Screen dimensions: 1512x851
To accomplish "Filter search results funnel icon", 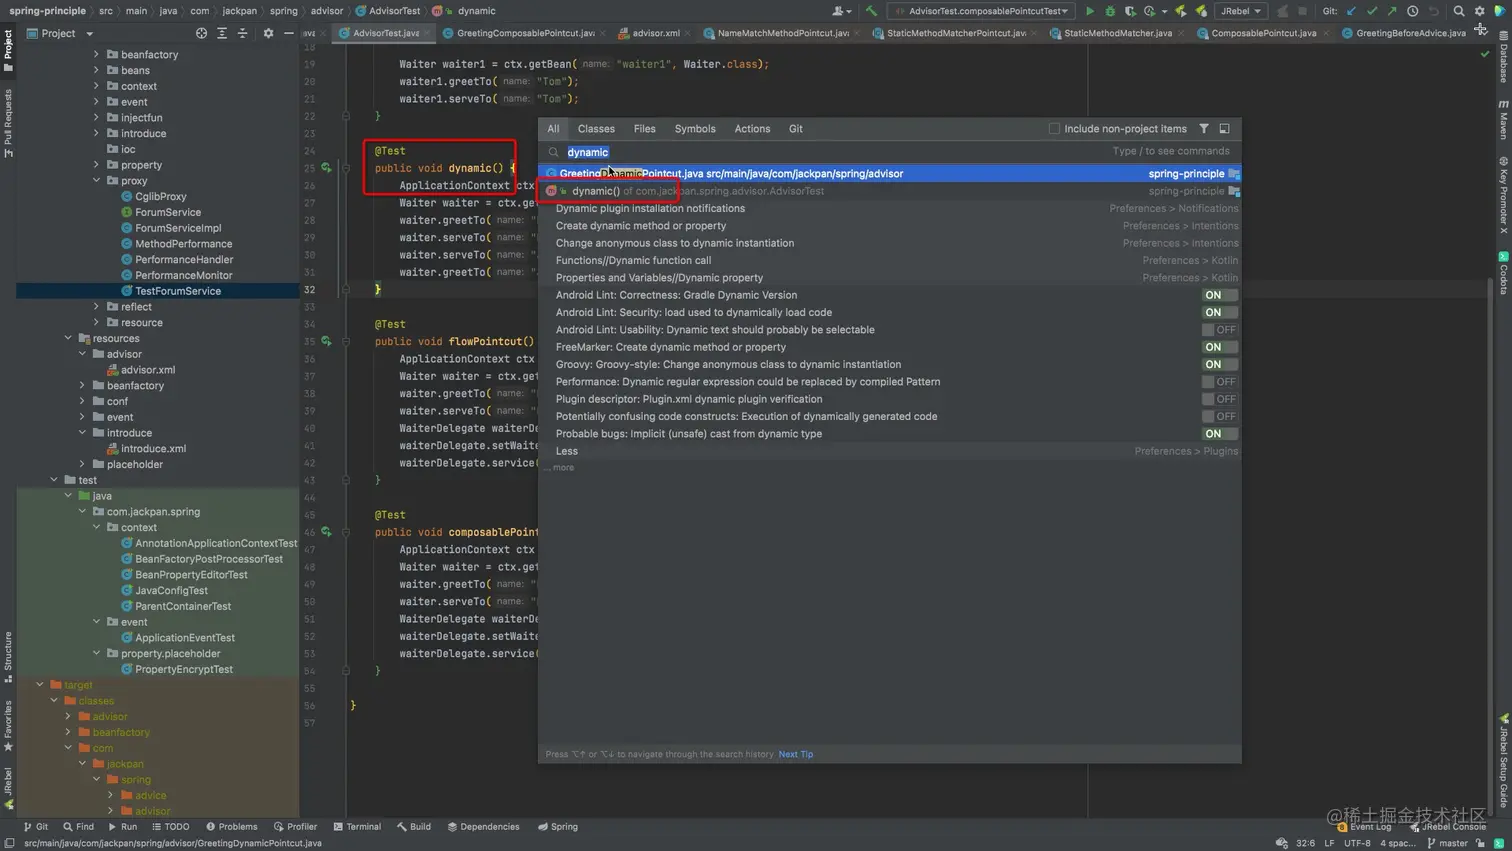I will point(1204,128).
